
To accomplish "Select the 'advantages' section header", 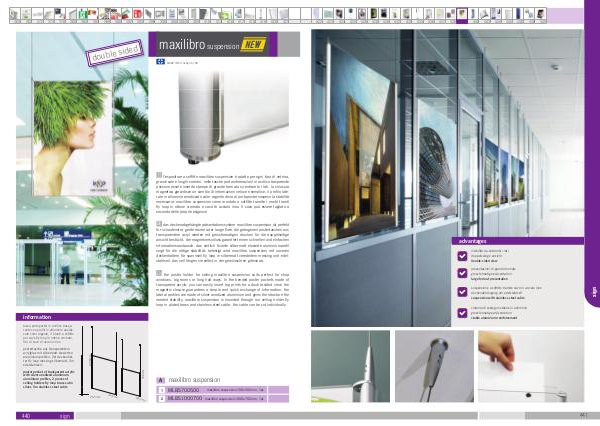I will [518, 241].
